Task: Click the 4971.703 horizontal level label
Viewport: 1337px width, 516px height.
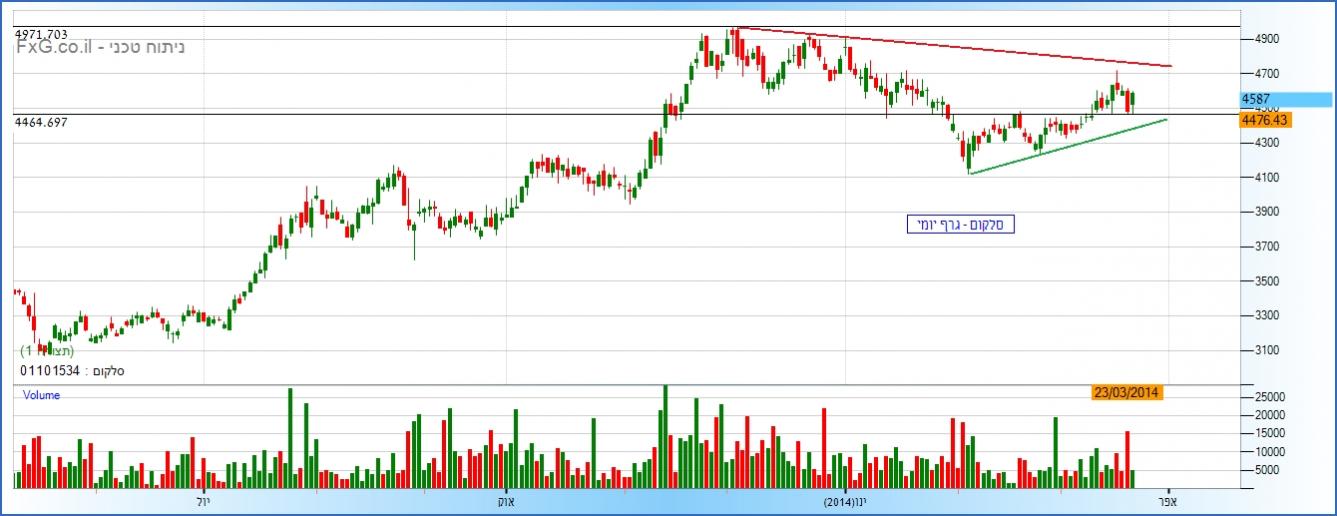Action: click(x=42, y=34)
